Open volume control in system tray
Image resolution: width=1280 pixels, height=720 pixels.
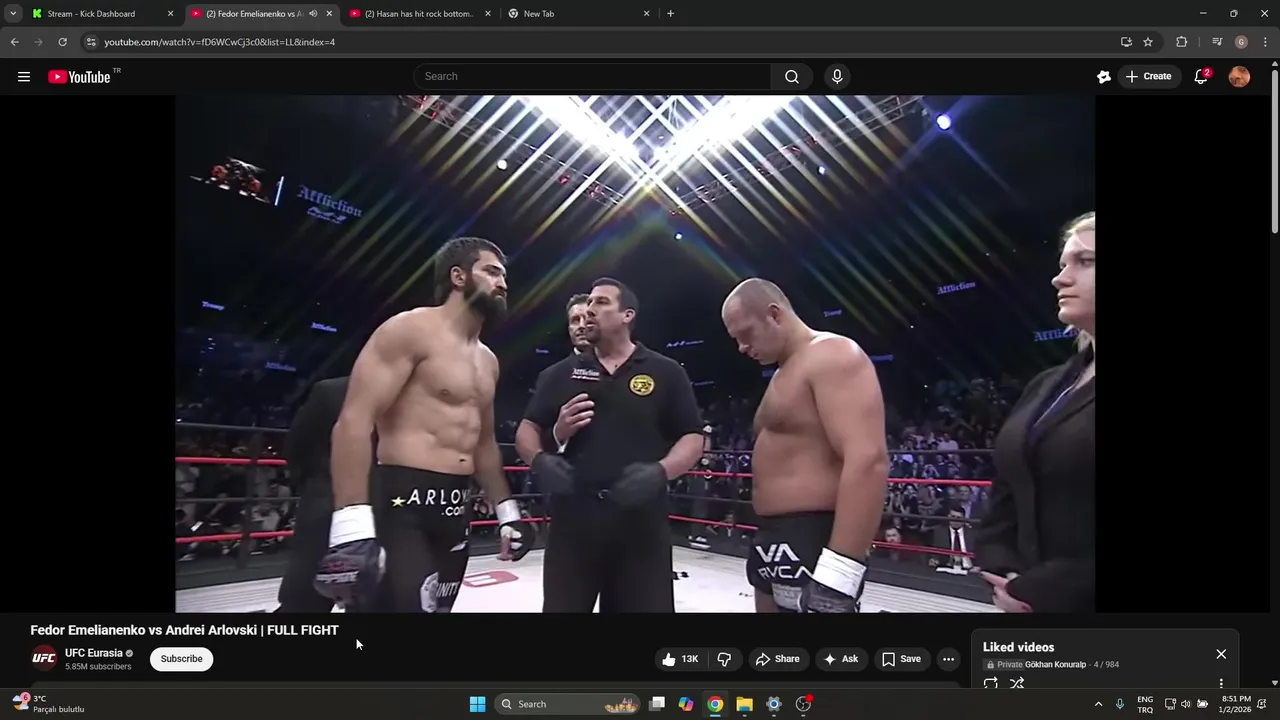click(x=1186, y=704)
